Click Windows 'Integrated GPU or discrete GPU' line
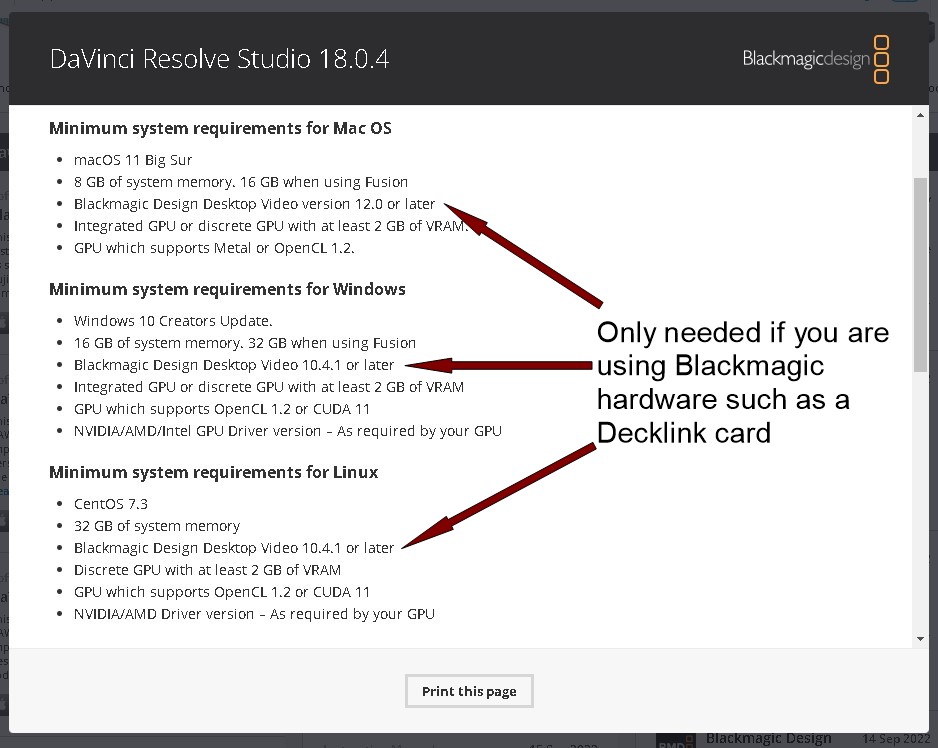This screenshot has height=748, width=938. coord(269,387)
